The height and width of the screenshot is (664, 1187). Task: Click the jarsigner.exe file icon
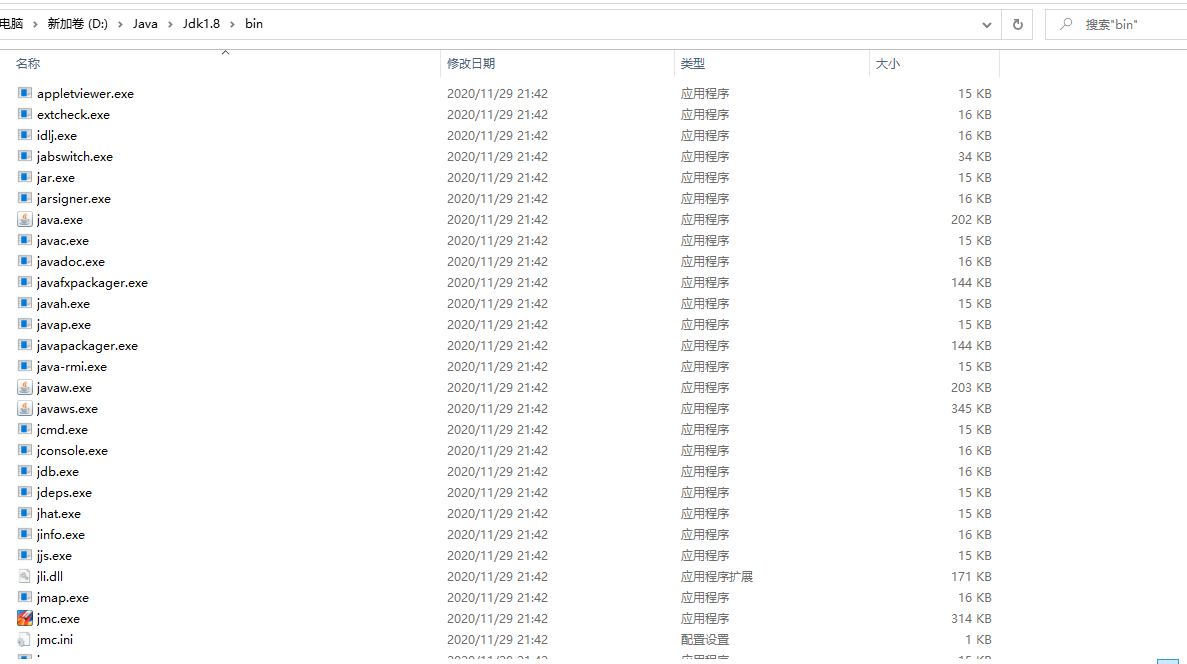coord(24,198)
